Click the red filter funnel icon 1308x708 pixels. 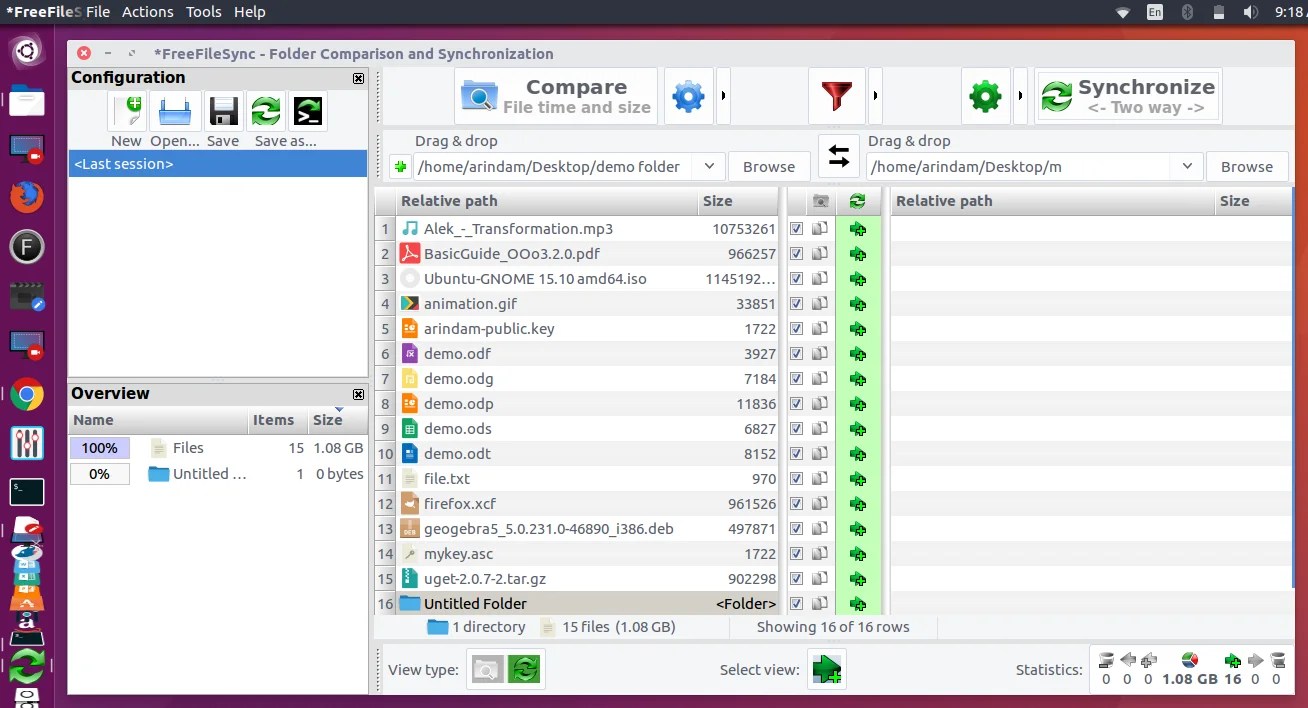[836, 97]
